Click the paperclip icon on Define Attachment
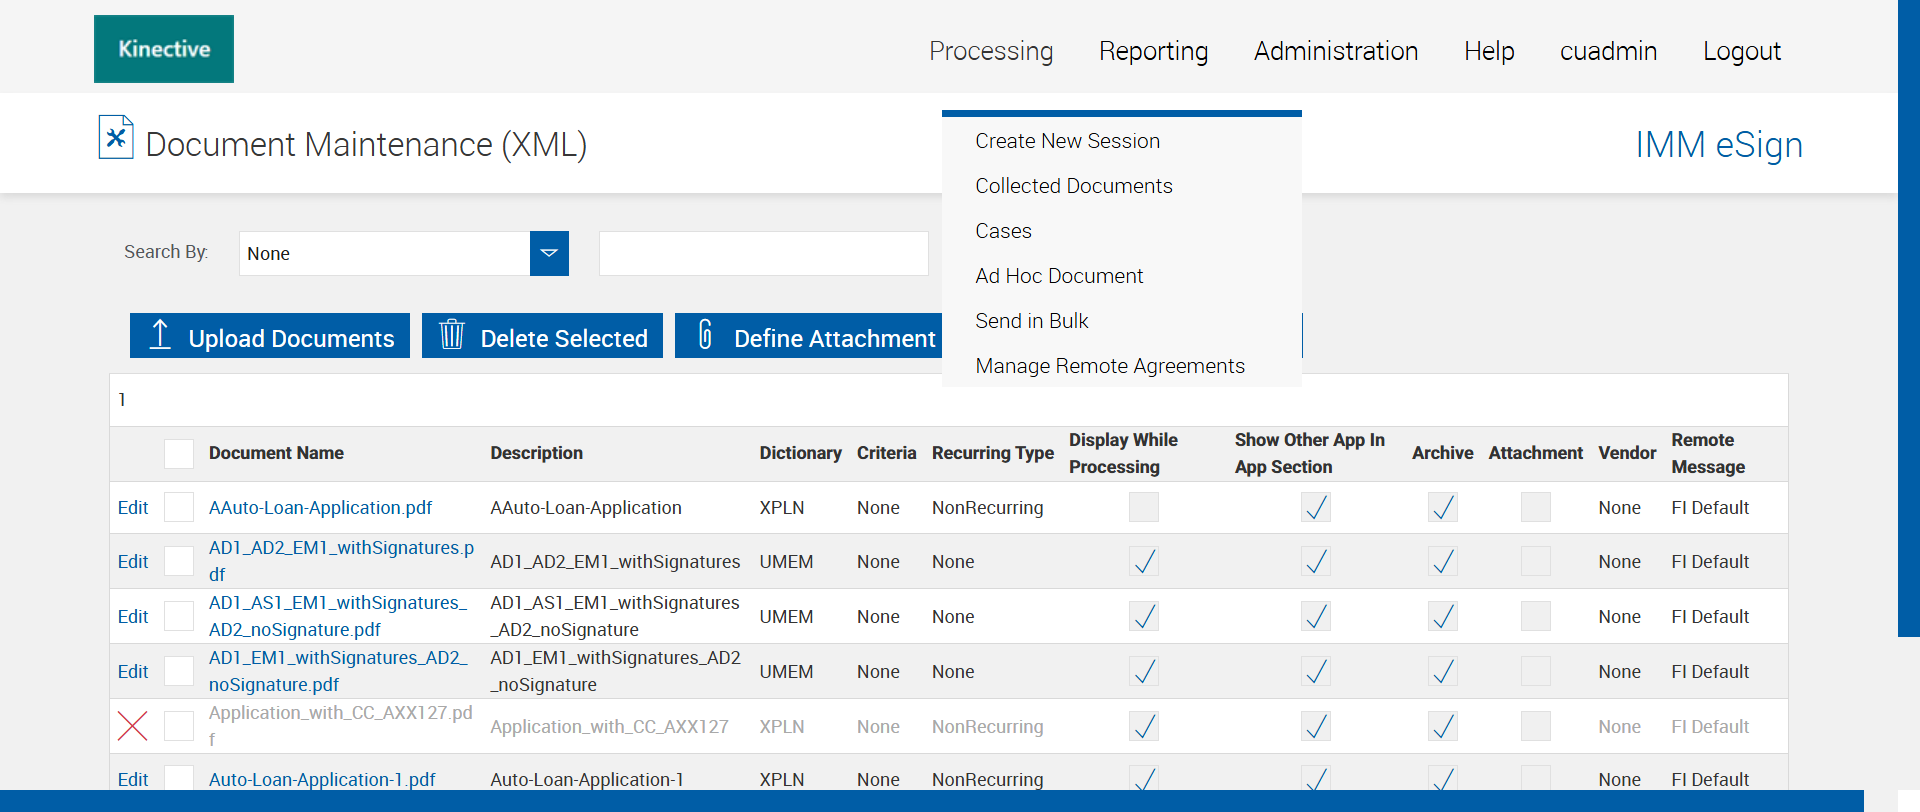This screenshot has height=812, width=1920. point(705,335)
